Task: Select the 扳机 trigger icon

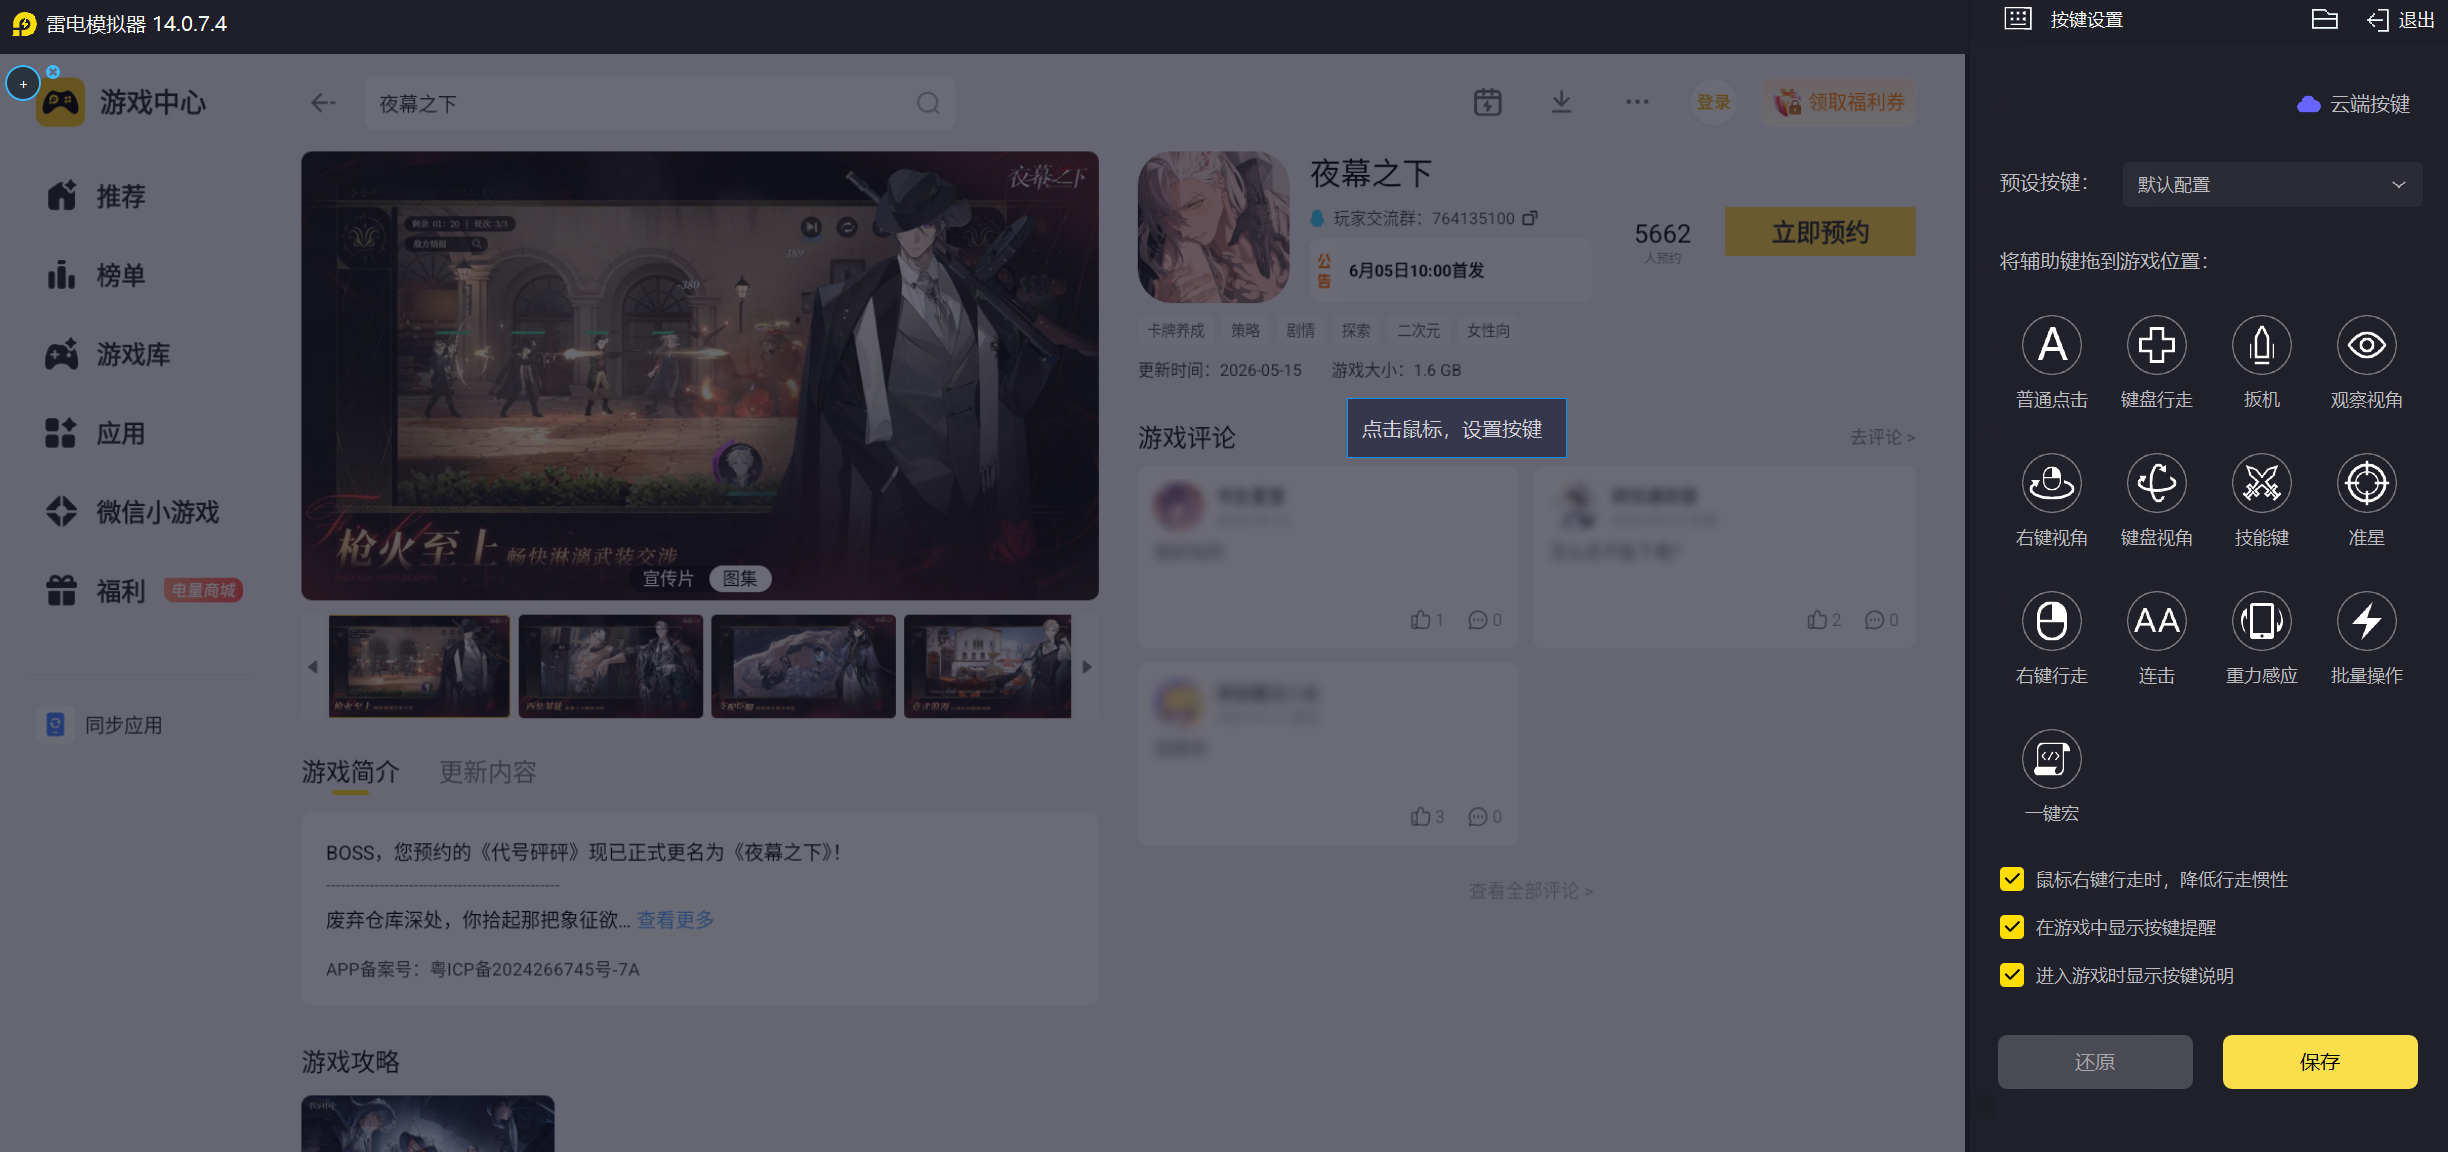Action: 2262,346
